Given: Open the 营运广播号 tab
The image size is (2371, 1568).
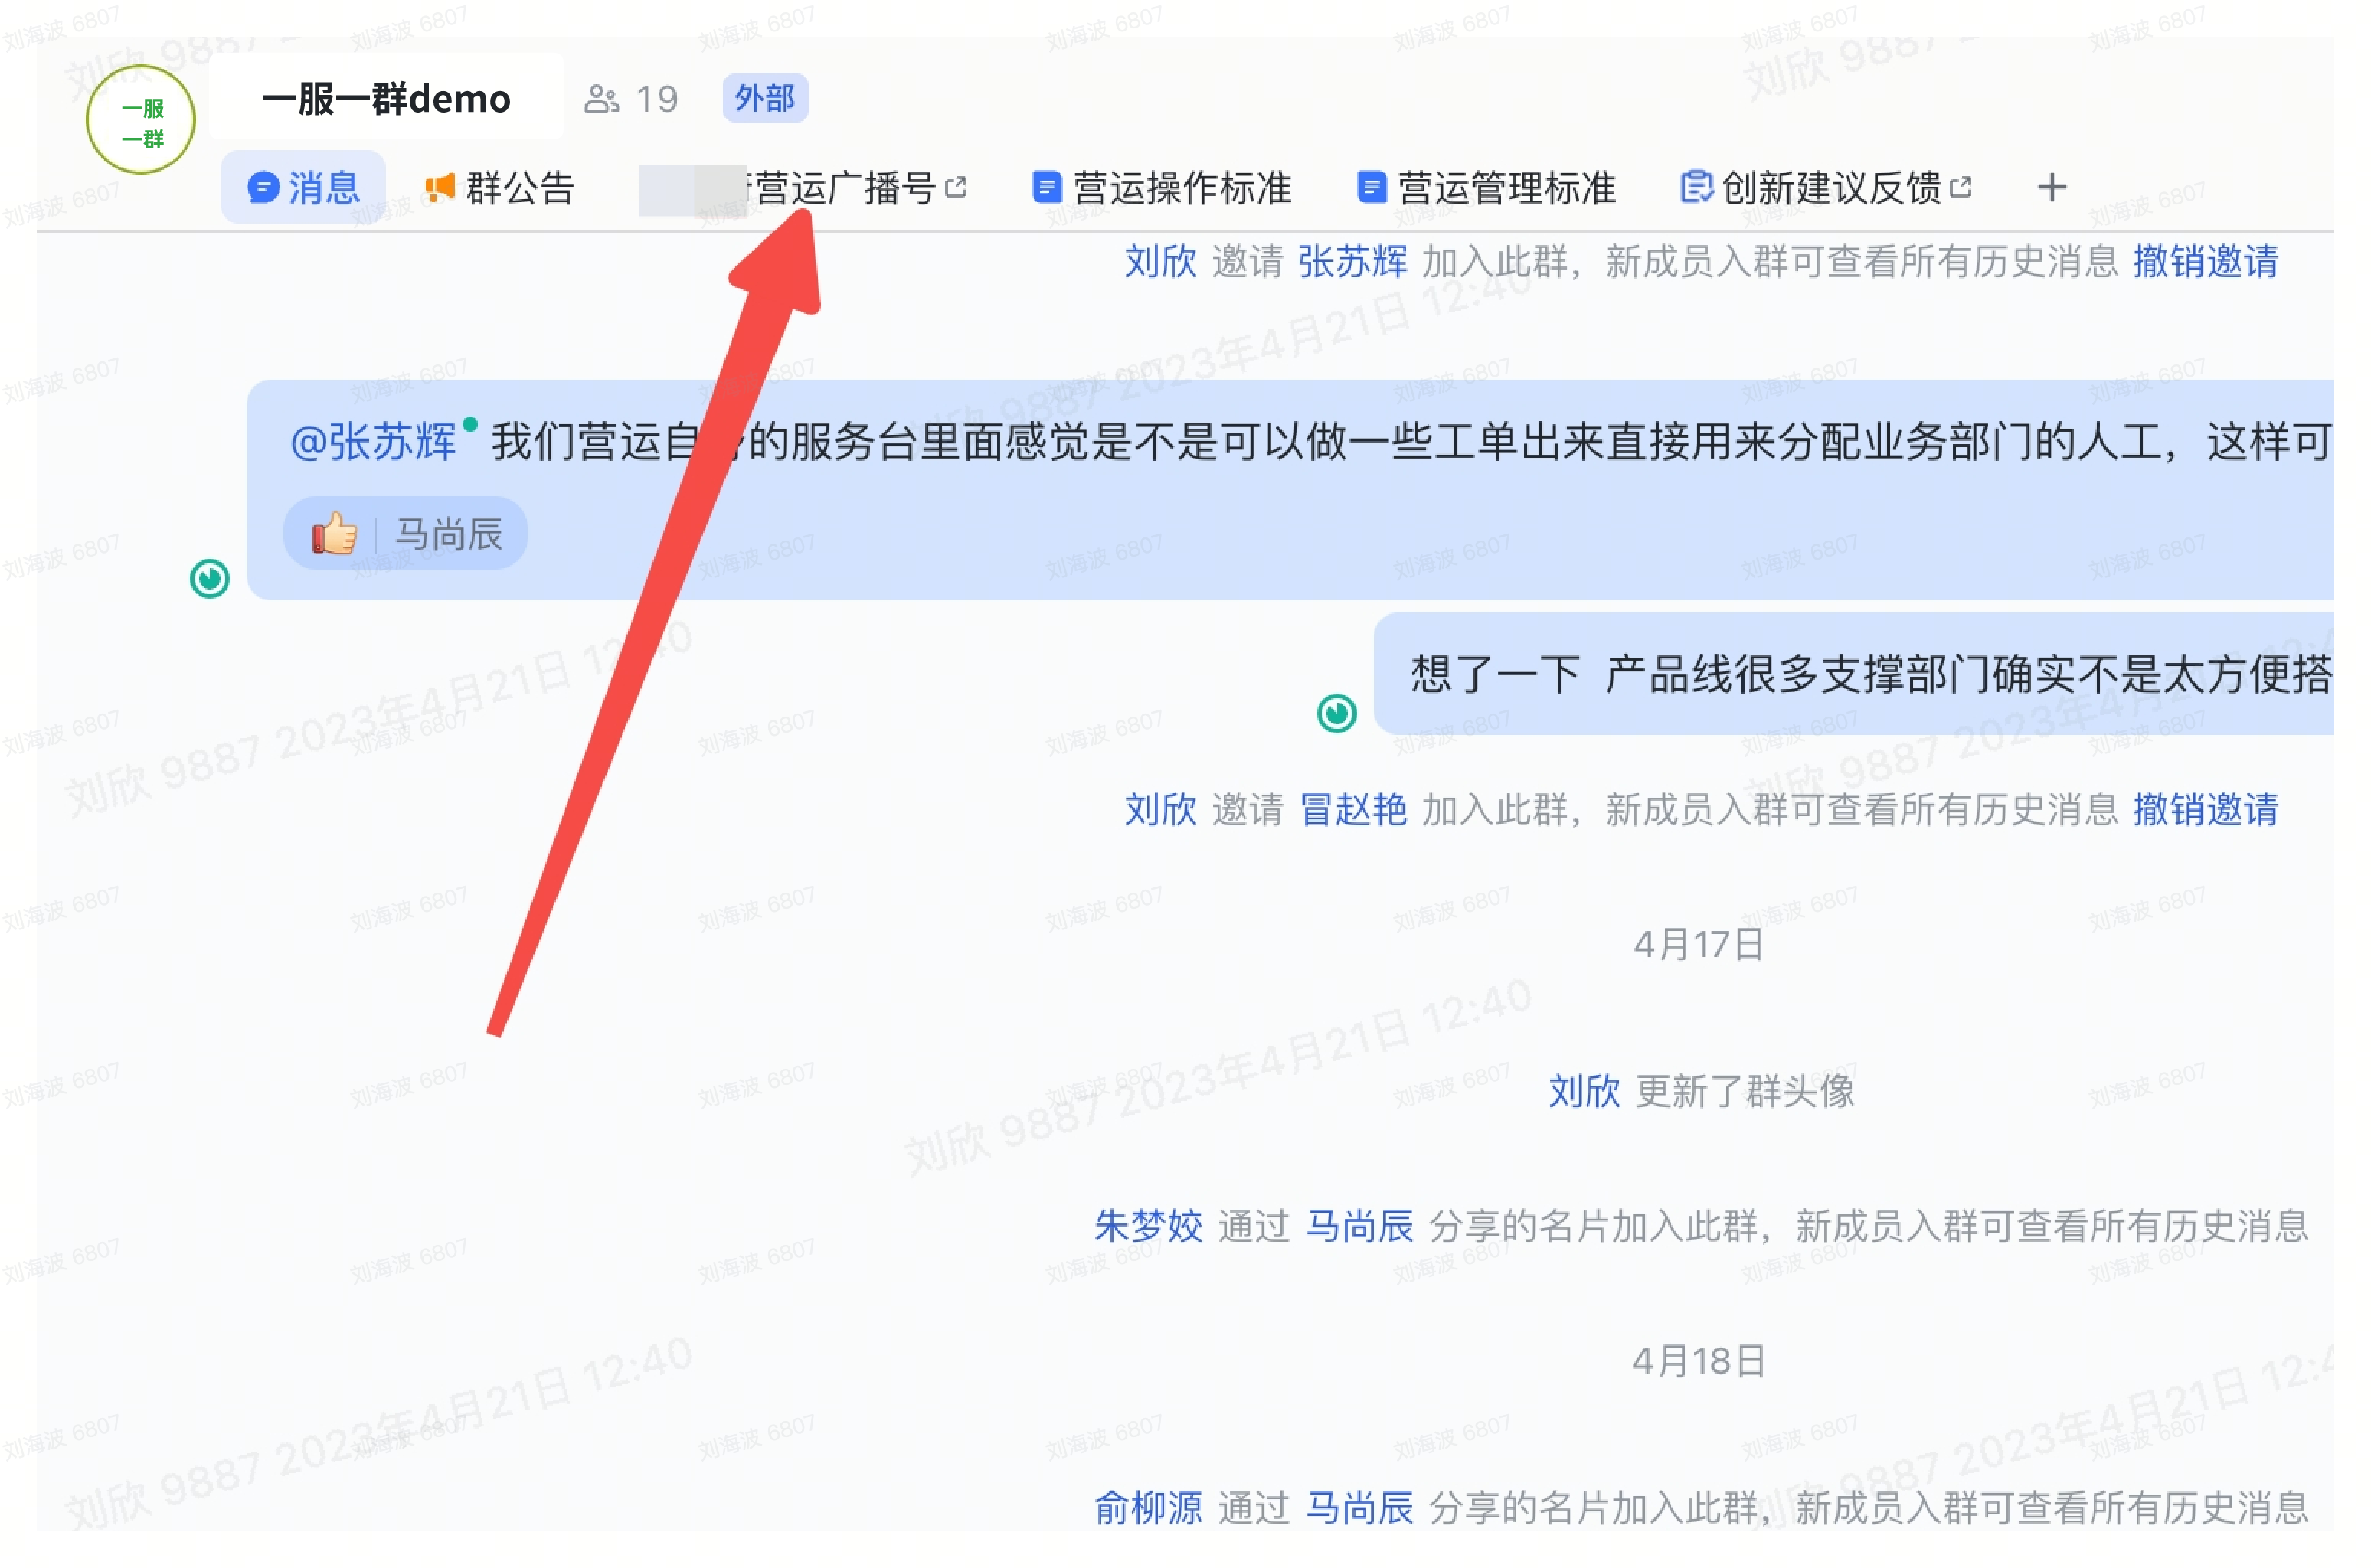Looking at the screenshot, I should [845, 188].
